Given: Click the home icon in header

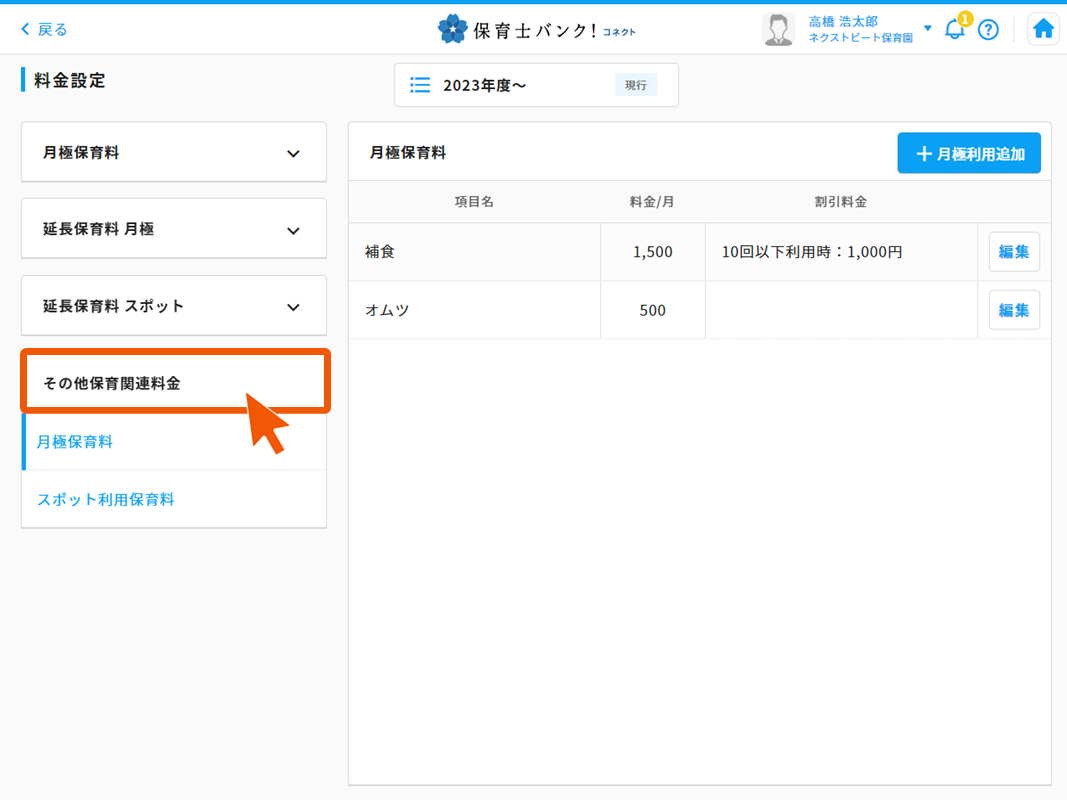Looking at the screenshot, I should tap(1043, 29).
